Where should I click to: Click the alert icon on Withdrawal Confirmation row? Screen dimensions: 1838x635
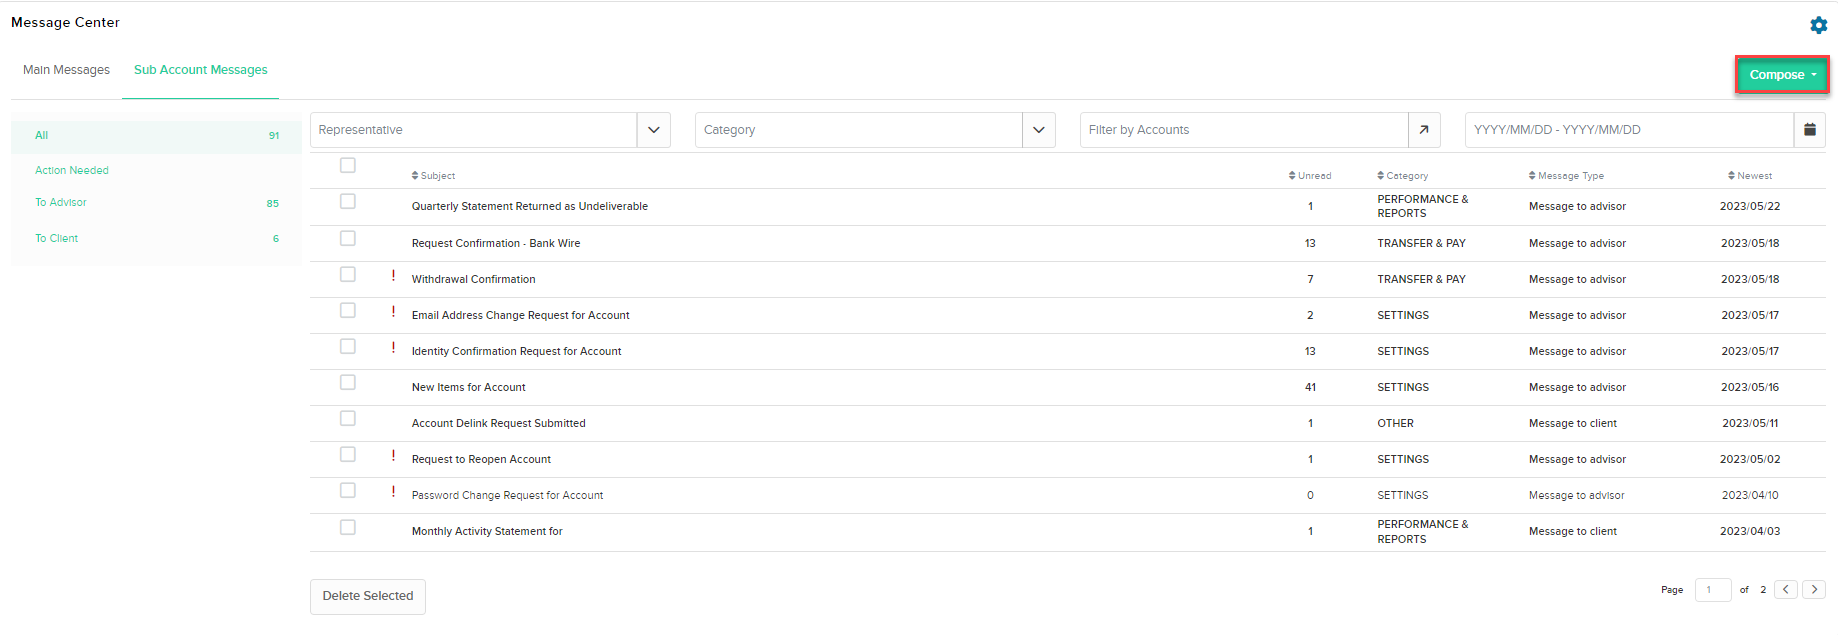pyautogui.click(x=393, y=276)
